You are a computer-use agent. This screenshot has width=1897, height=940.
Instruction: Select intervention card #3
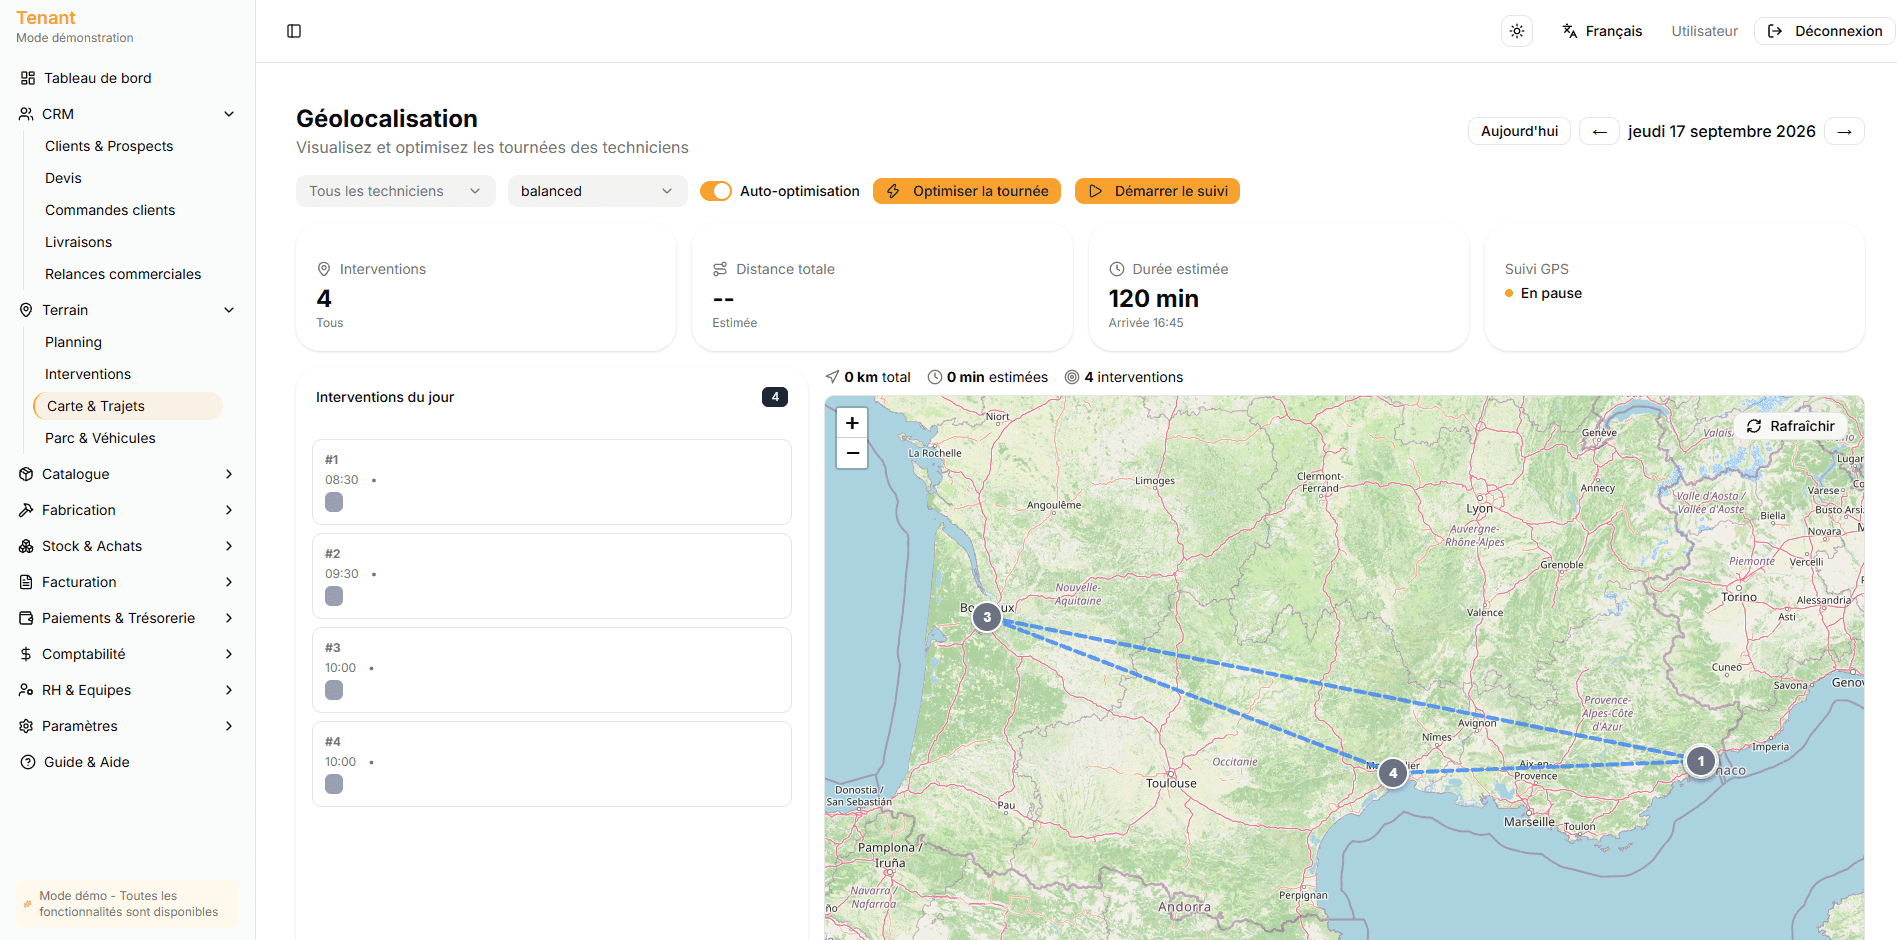pos(552,670)
